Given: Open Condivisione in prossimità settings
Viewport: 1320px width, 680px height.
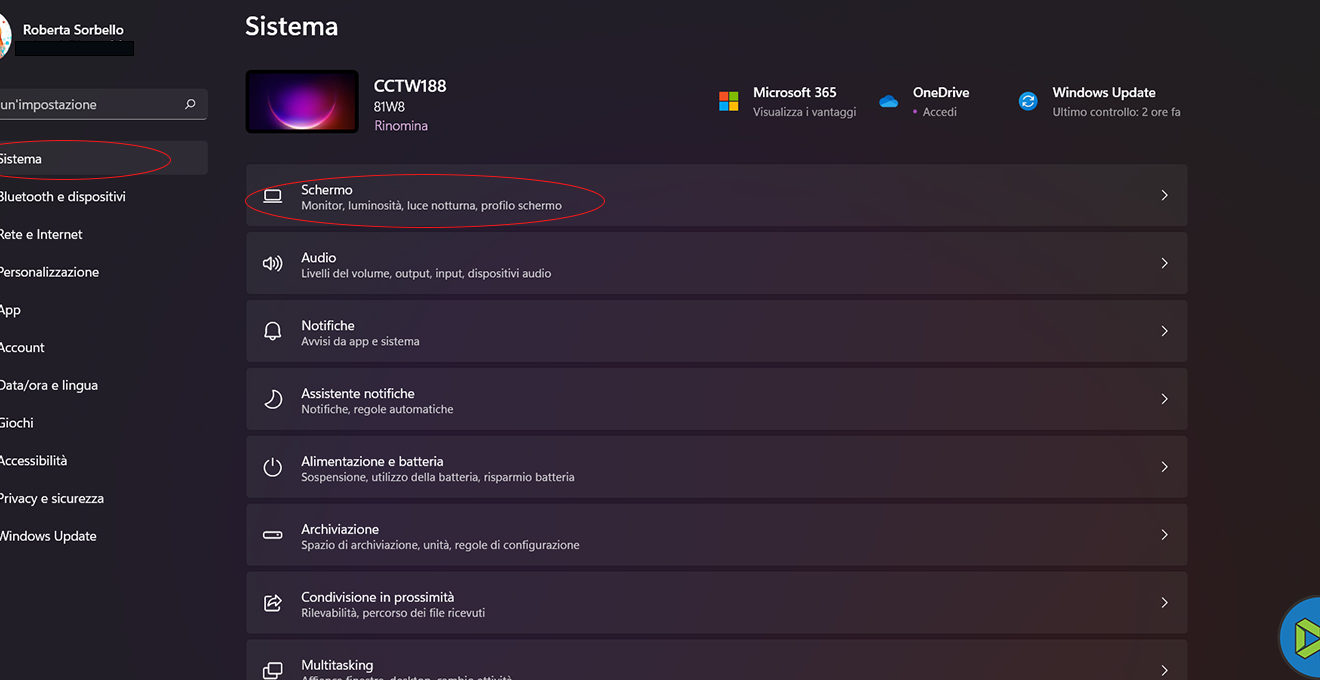Looking at the screenshot, I should [x=716, y=603].
